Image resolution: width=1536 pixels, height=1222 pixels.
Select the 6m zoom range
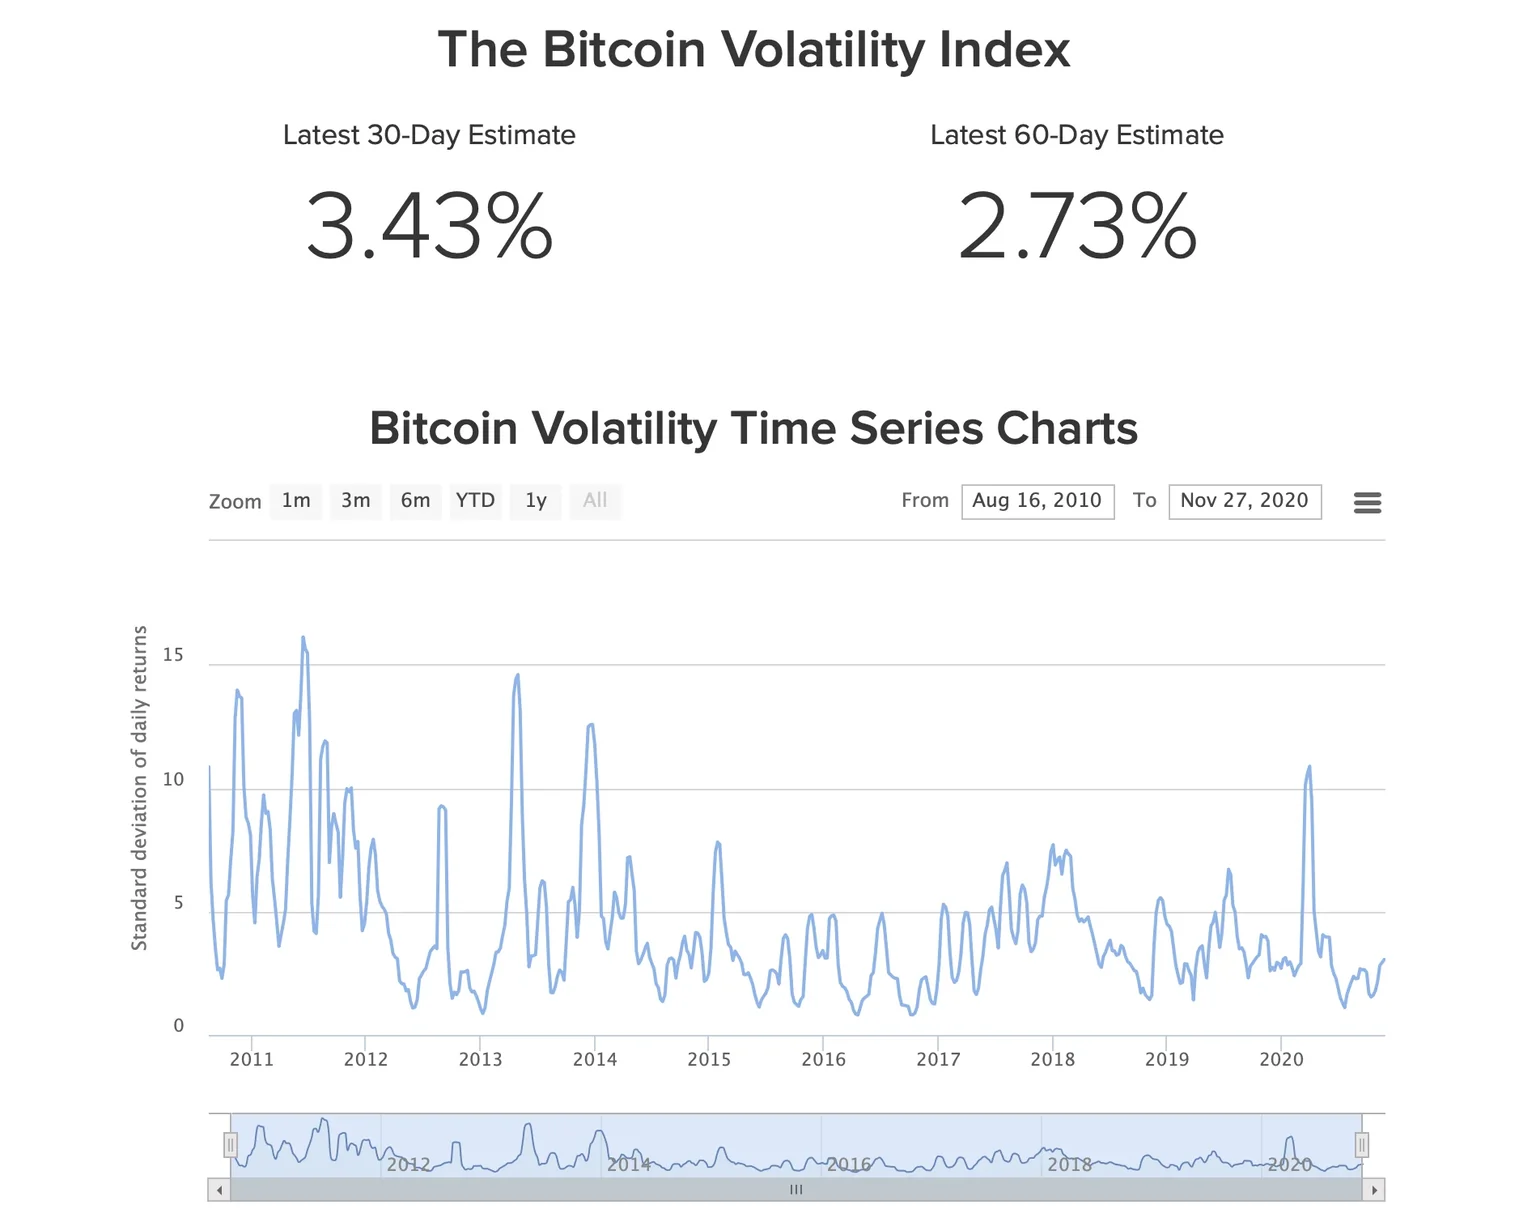(x=415, y=501)
